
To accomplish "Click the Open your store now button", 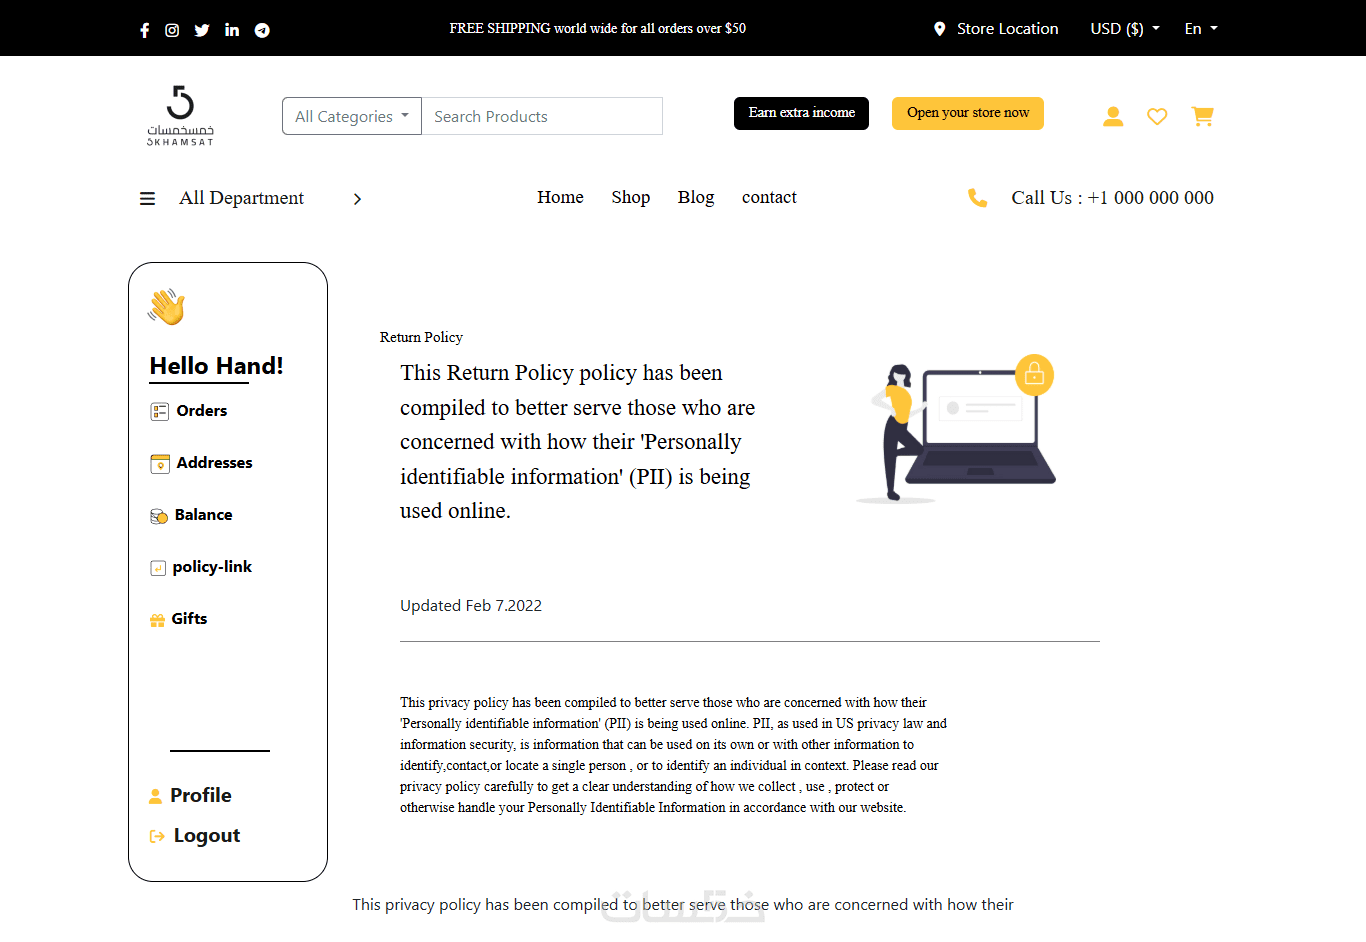I will (x=968, y=113).
